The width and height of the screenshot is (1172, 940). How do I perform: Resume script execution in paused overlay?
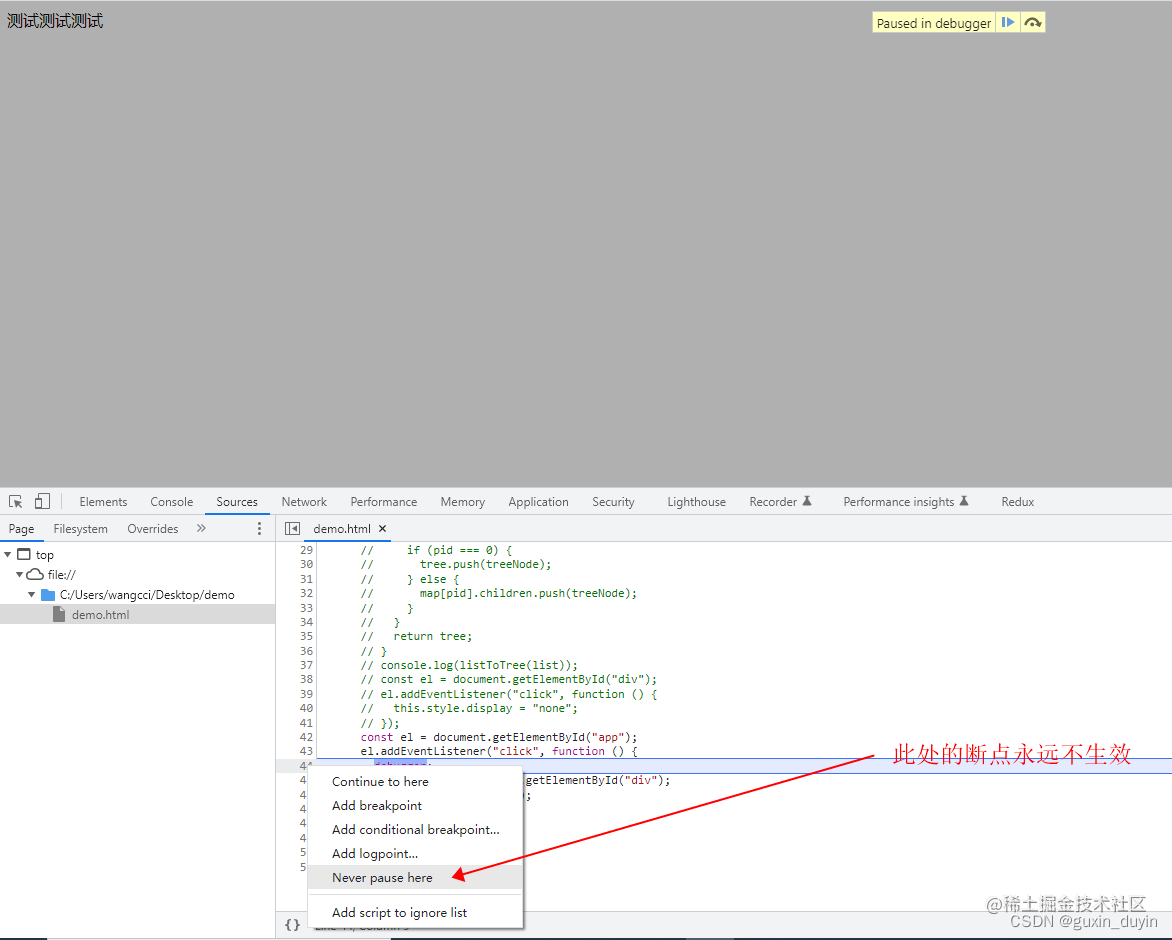point(1008,22)
